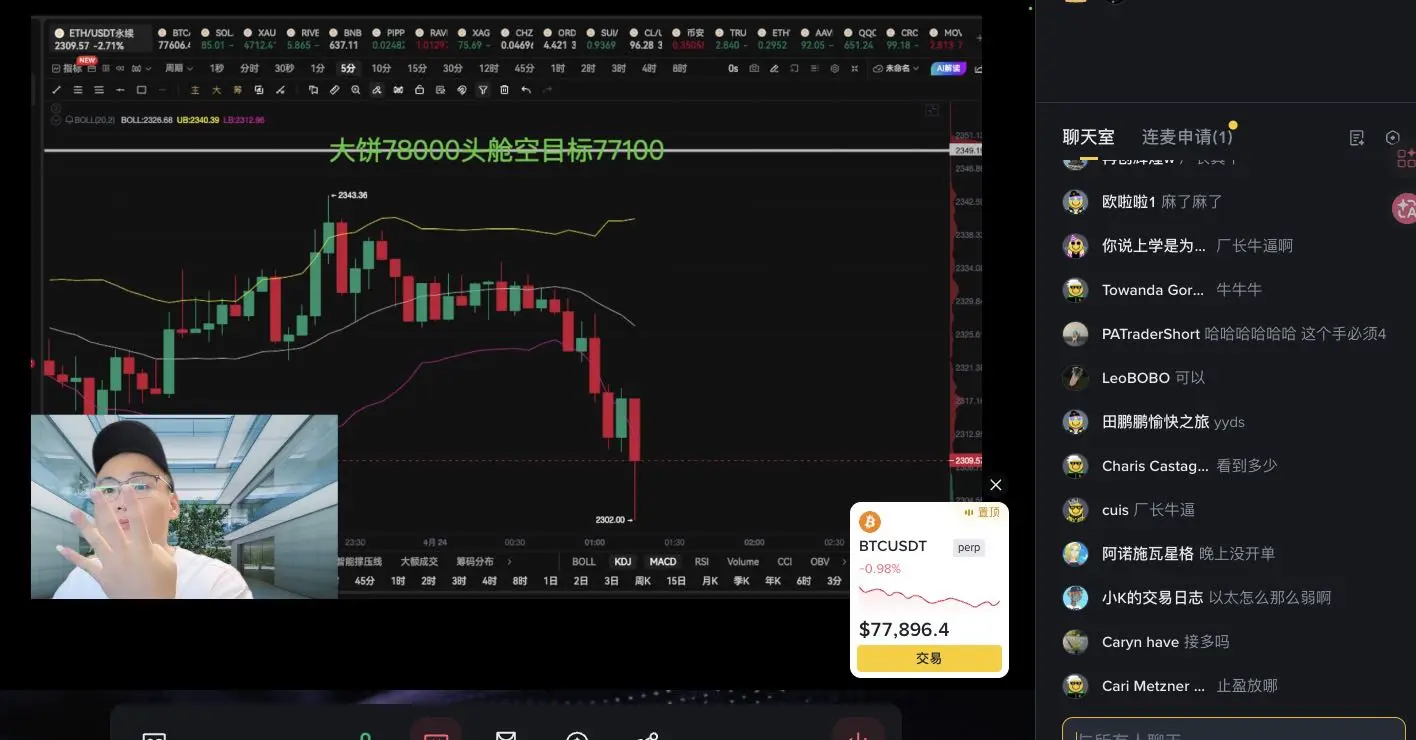Switch to the 1时 timeframe in top bar
1416x740 pixels.
(558, 68)
